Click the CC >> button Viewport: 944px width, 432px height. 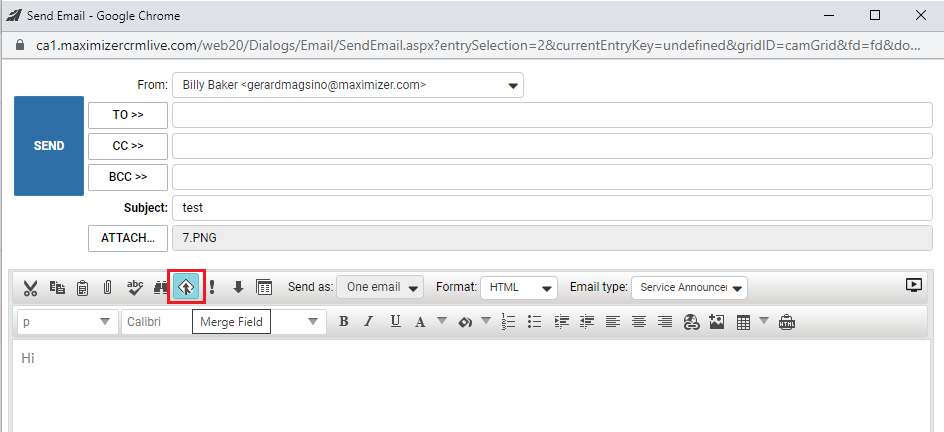pos(128,146)
